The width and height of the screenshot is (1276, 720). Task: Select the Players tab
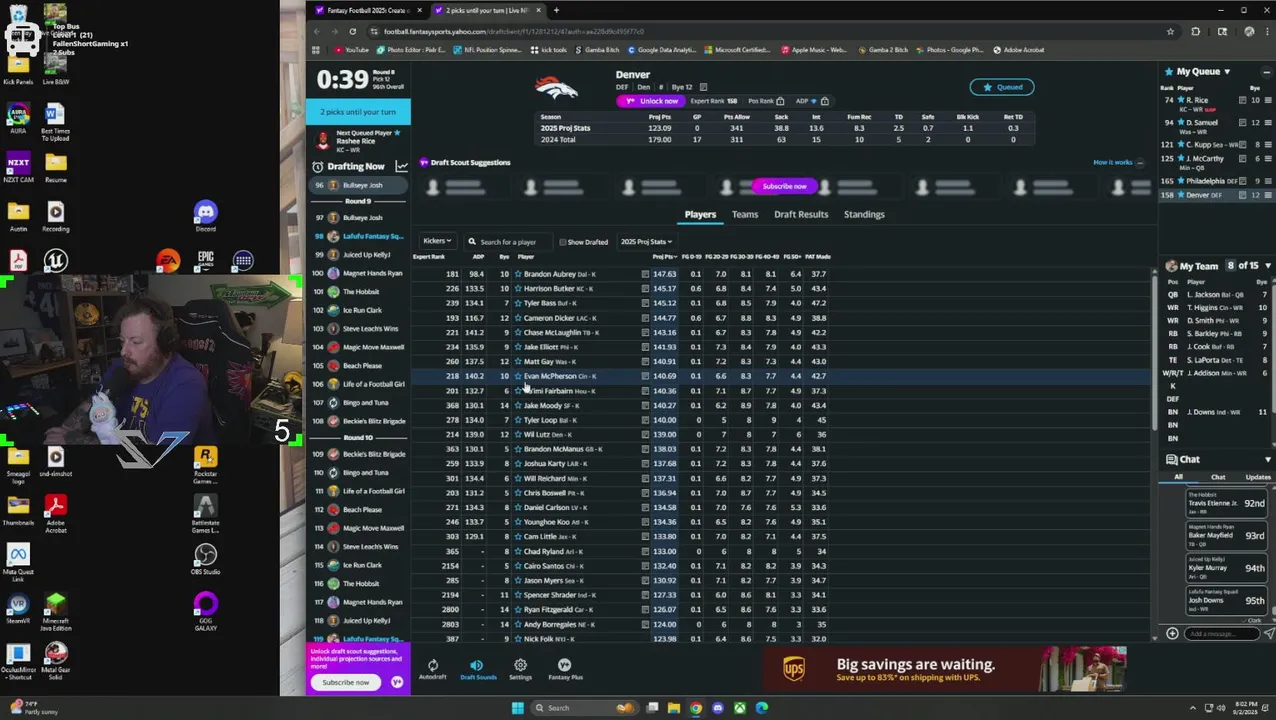tap(700, 214)
